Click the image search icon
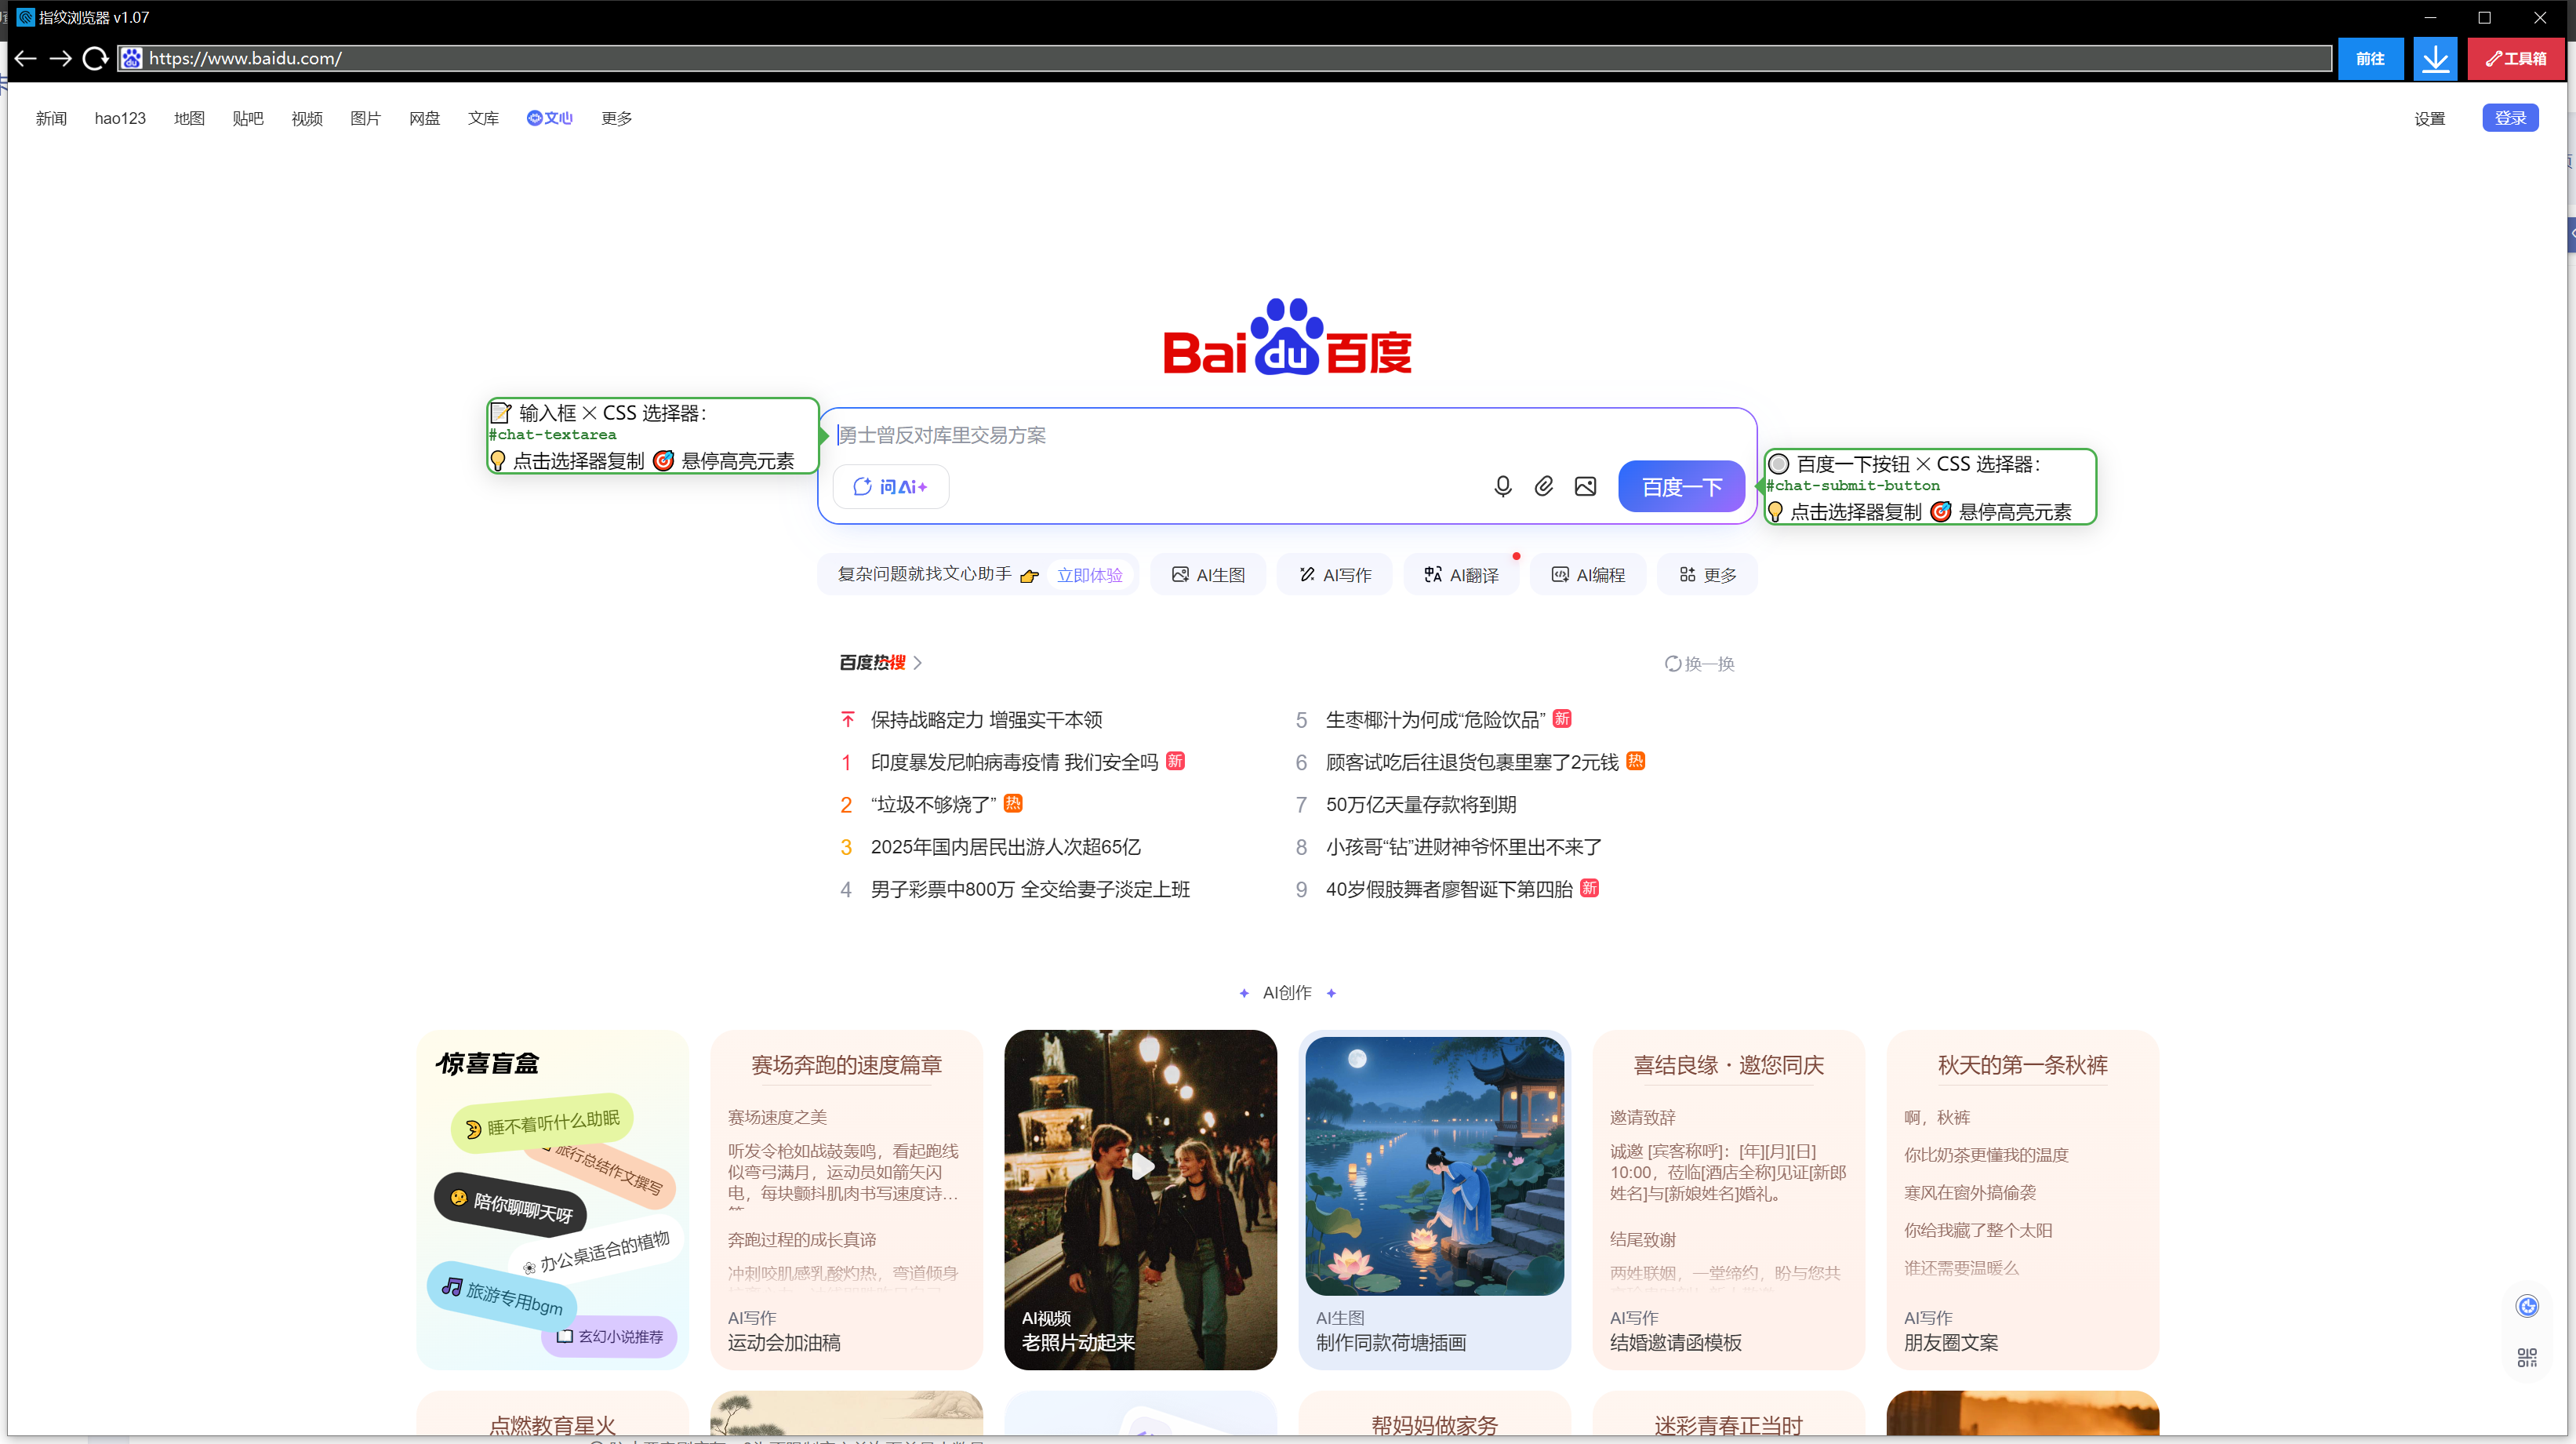The image size is (2576, 1444). (1585, 486)
